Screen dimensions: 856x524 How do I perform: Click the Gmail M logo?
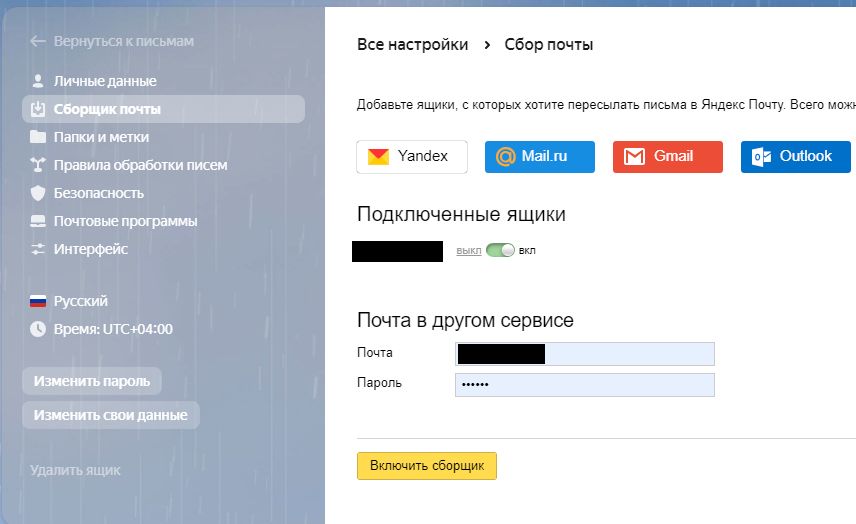pos(634,157)
